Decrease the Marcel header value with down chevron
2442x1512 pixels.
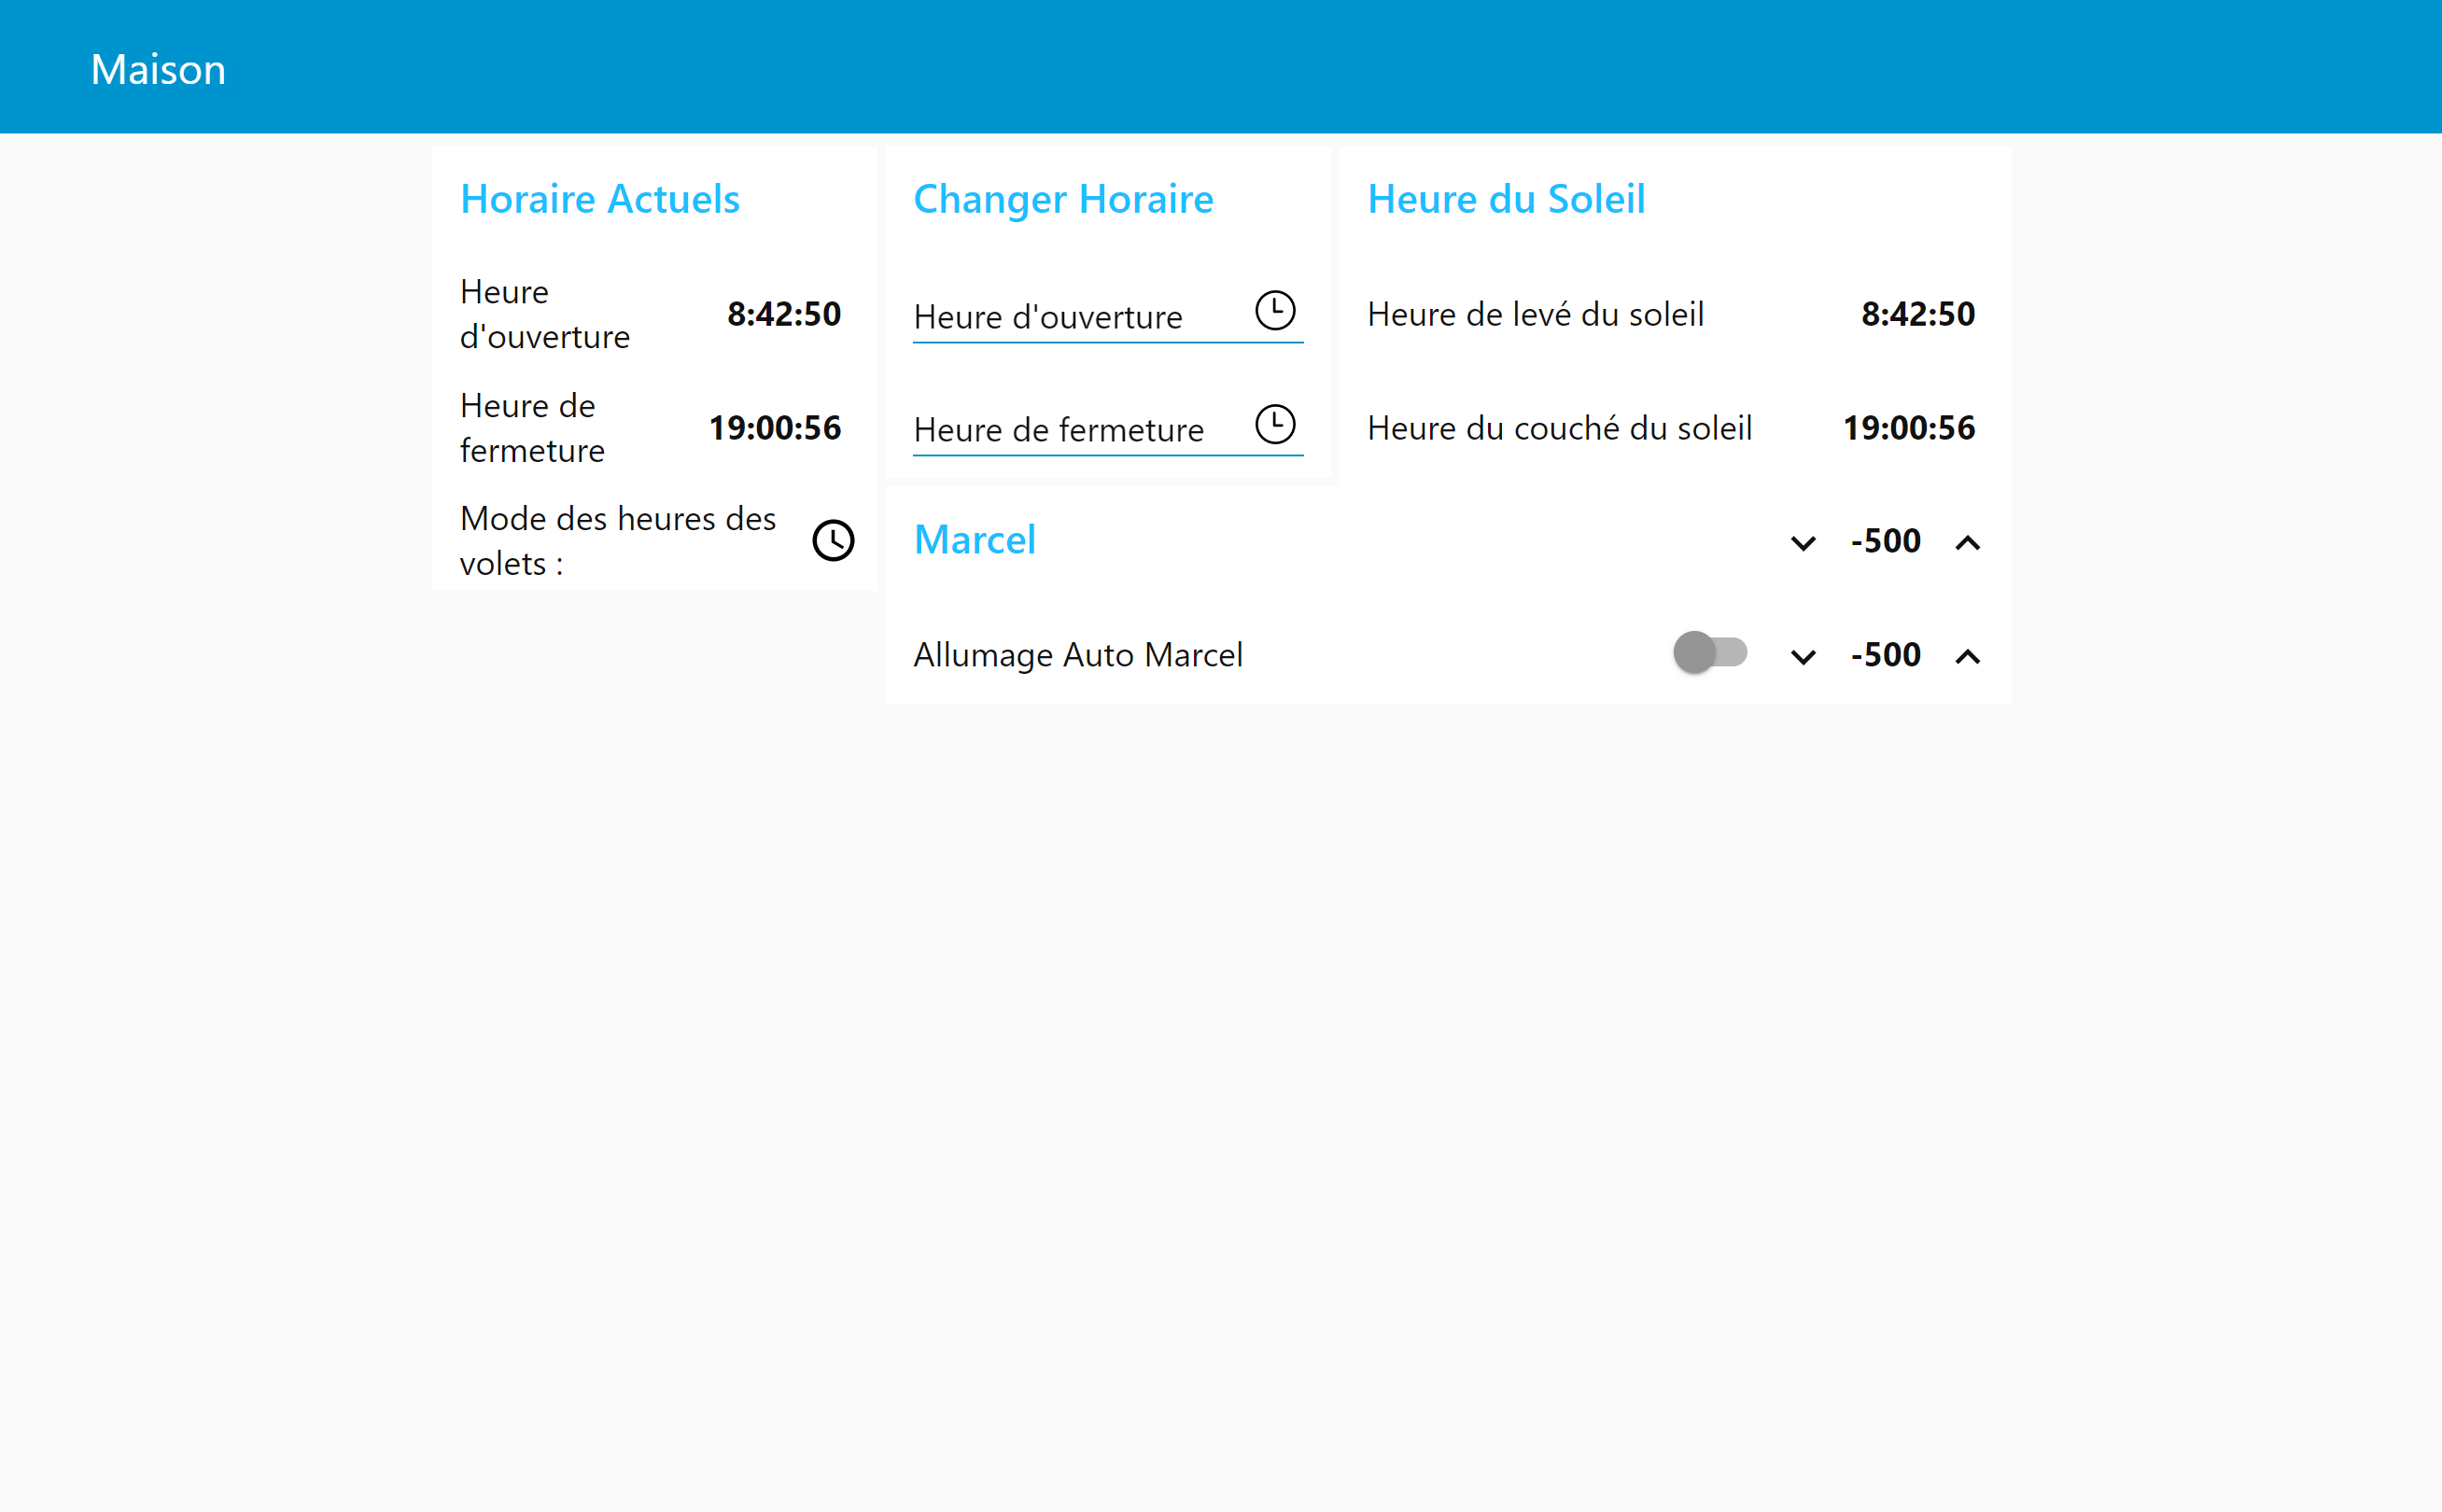point(1803,543)
